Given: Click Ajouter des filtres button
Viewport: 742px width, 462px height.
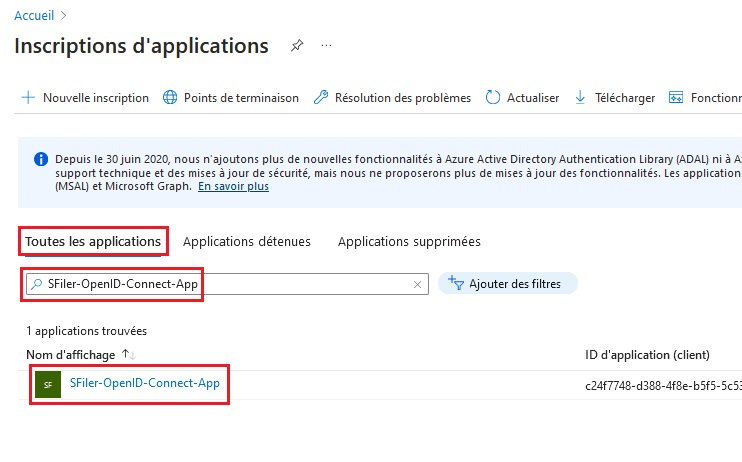Looking at the screenshot, I should (x=508, y=284).
